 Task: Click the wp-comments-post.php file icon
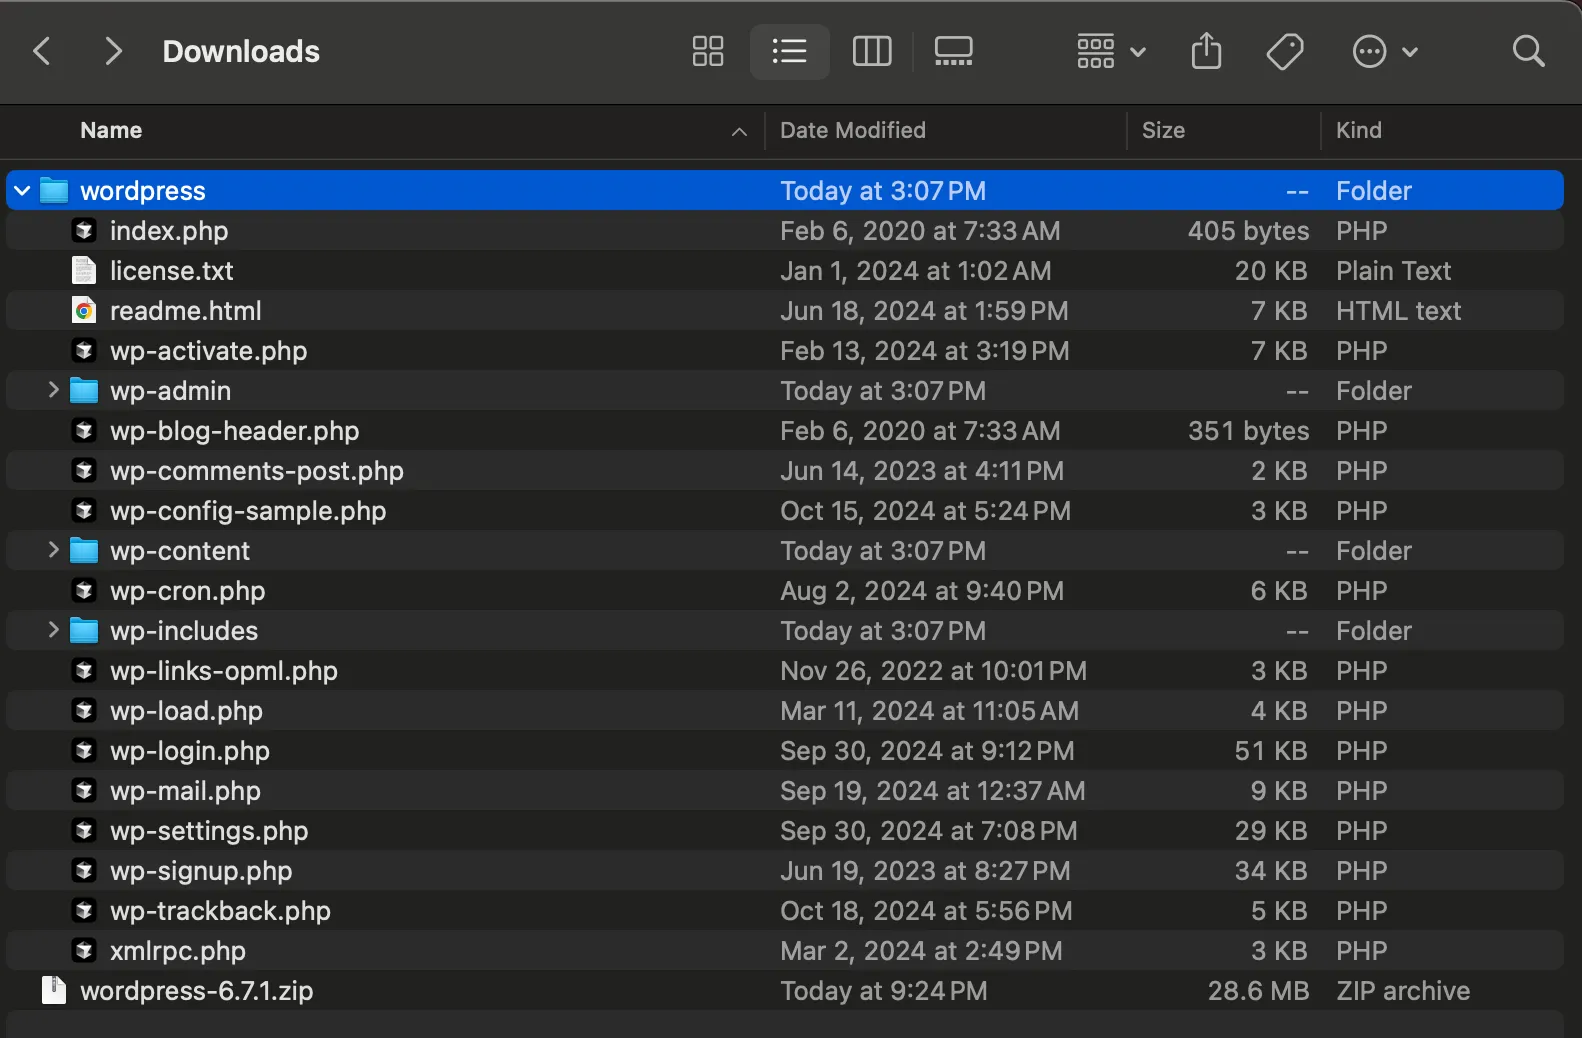84,470
